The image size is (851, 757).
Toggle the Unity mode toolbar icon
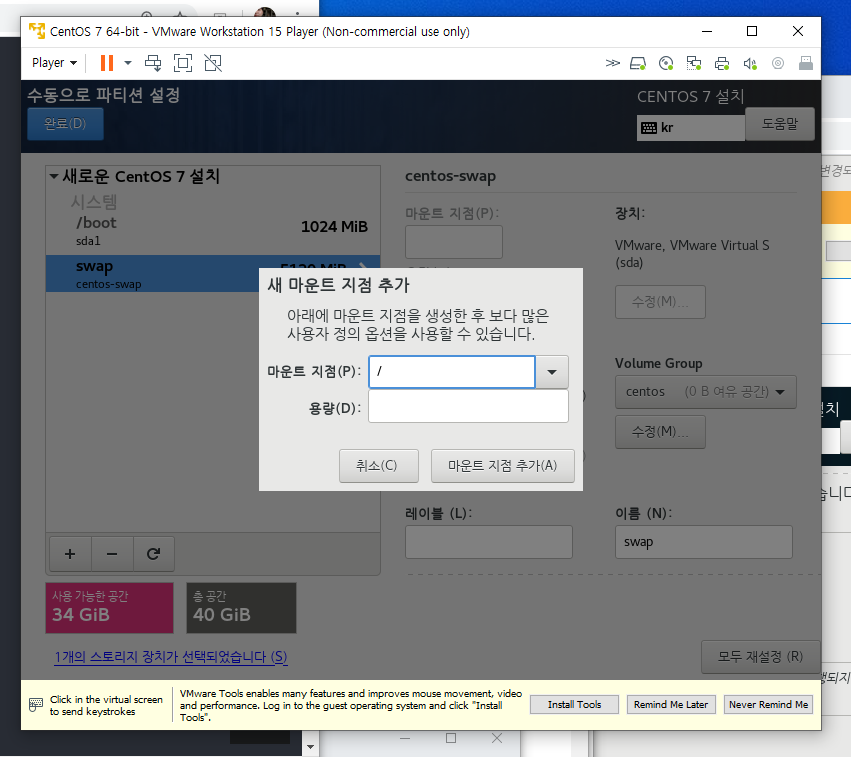coord(213,63)
